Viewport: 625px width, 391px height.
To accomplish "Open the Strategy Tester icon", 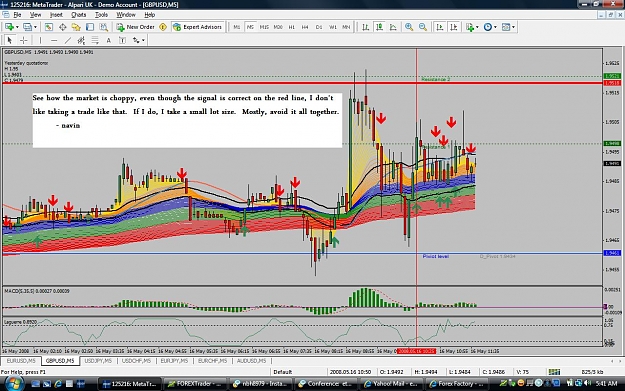I will pyautogui.click(x=103, y=27).
